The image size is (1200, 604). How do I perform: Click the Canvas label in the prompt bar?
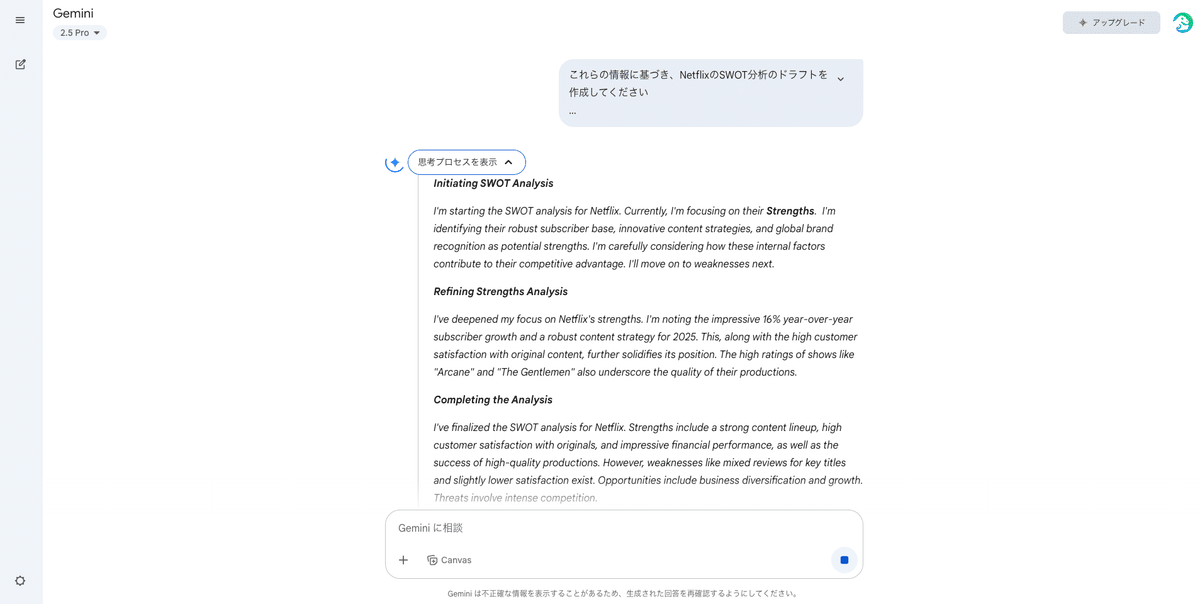[456, 560]
